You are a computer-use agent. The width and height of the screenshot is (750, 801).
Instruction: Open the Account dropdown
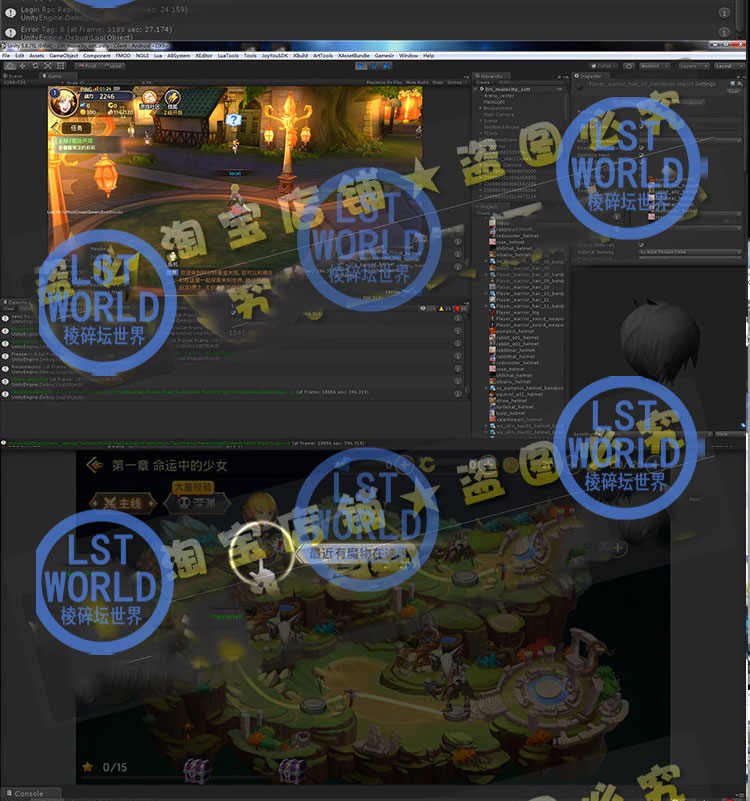654,66
